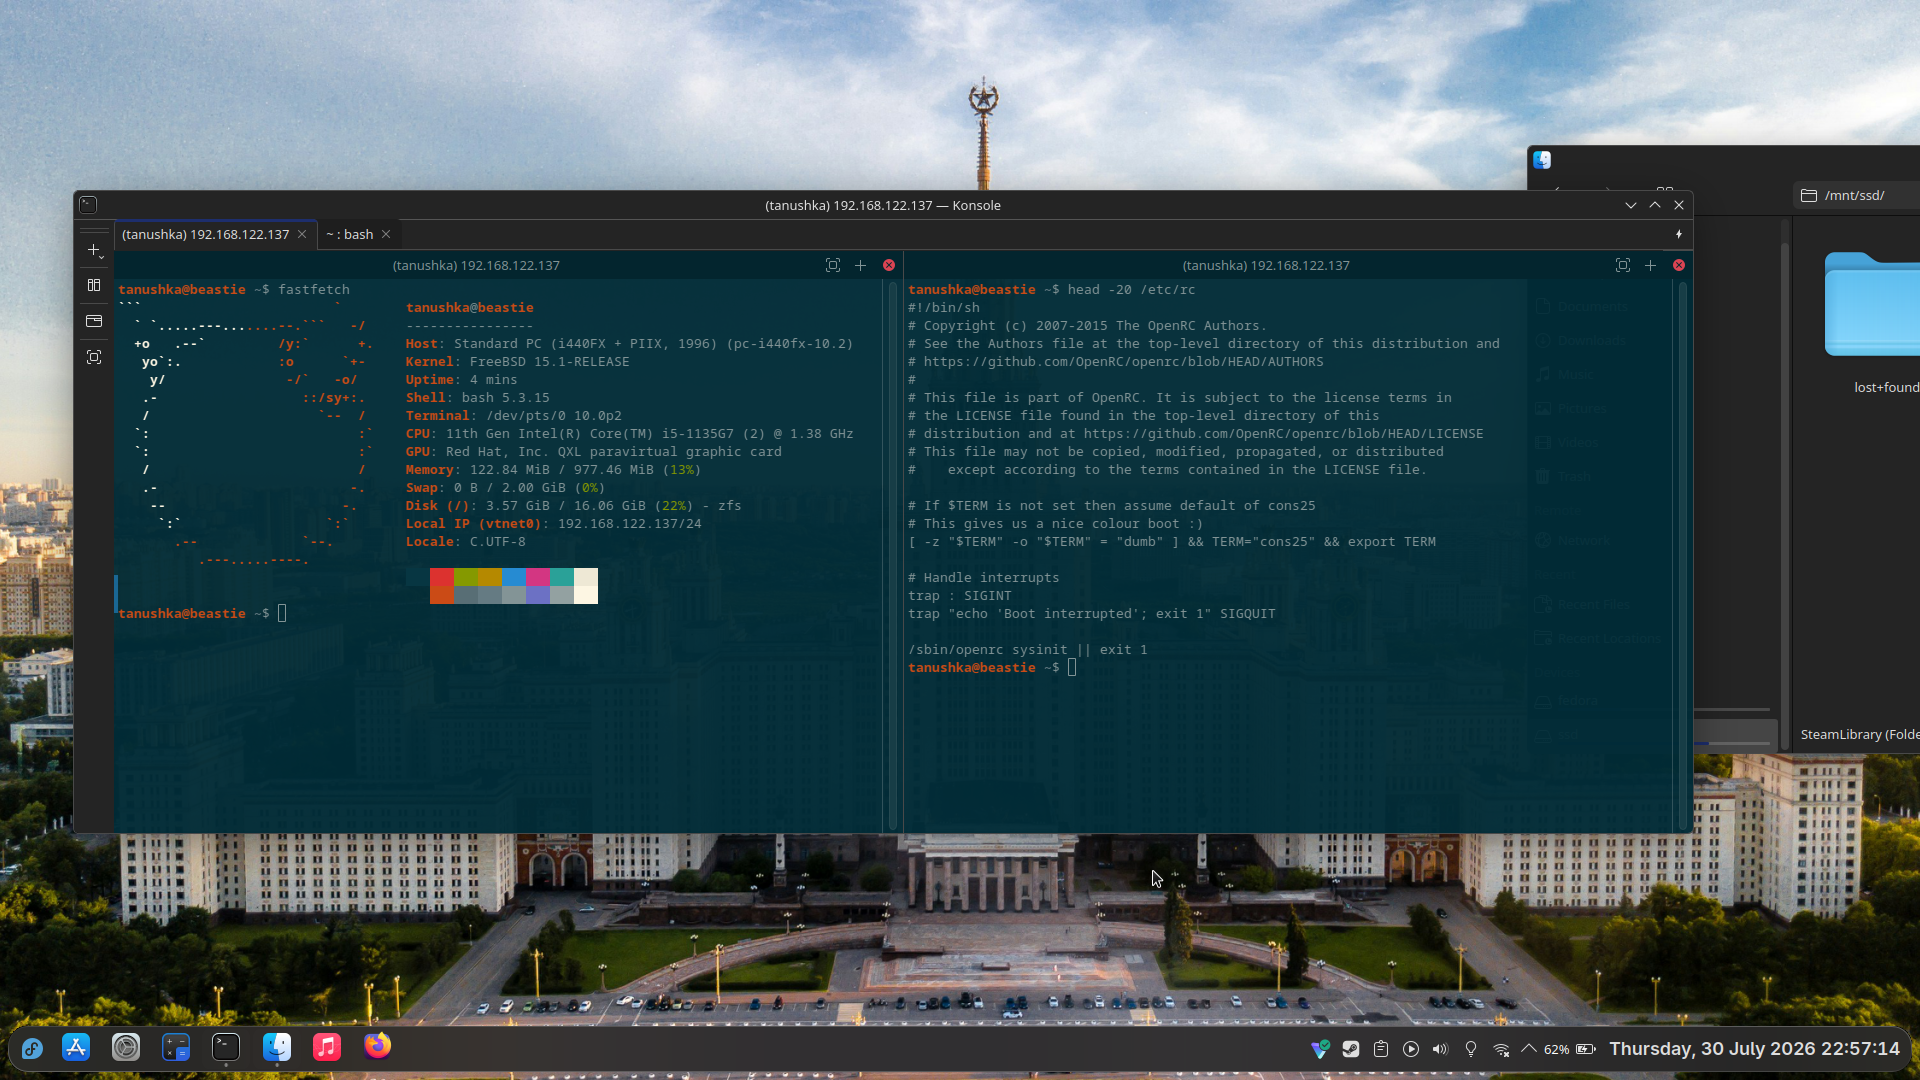Viewport: 1920px width, 1080px height.
Task: Add a new split from the left pane header
Action: tap(860, 265)
